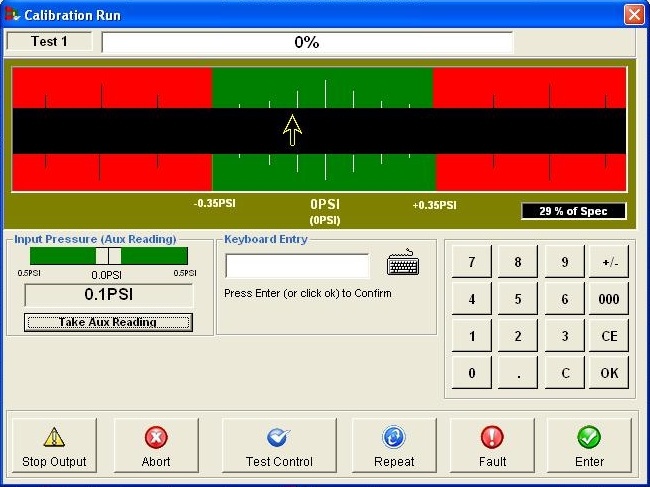The height and width of the screenshot is (487, 650).
Task: Open Test Control with the checkmark icon
Action: point(279,446)
